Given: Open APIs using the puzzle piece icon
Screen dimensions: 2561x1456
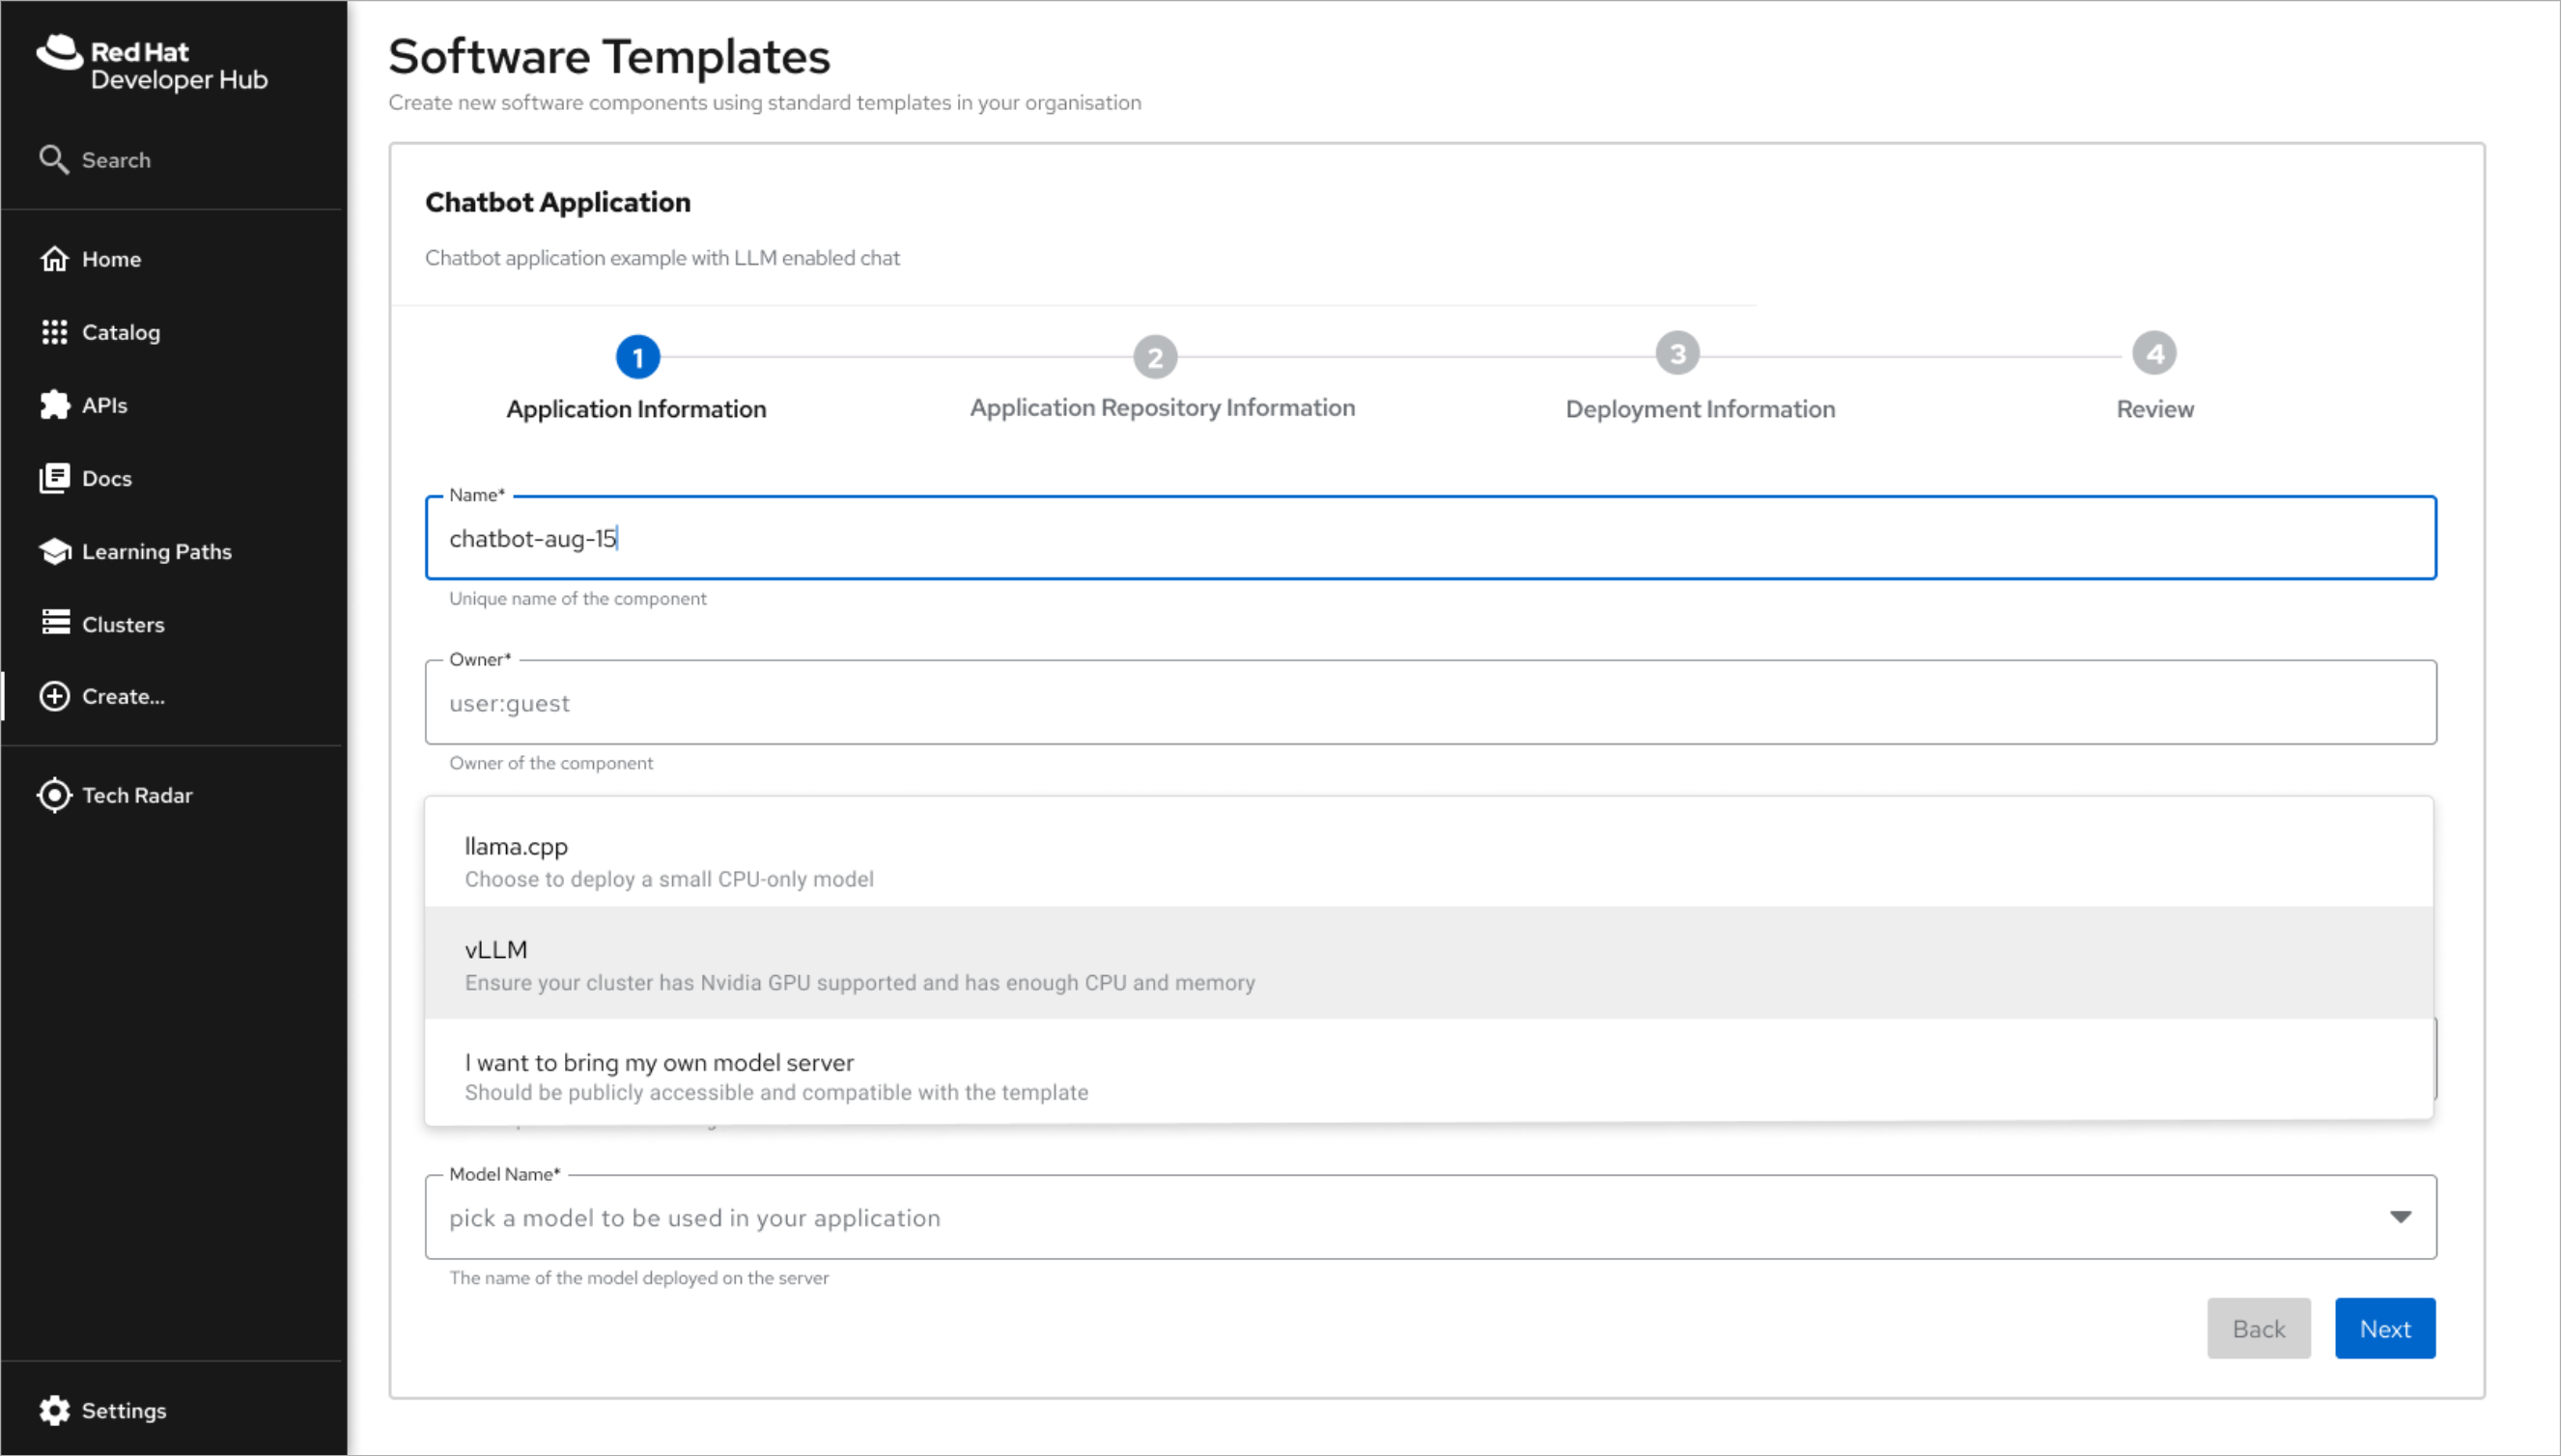Looking at the screenshot, I should [x=54, y=405].
